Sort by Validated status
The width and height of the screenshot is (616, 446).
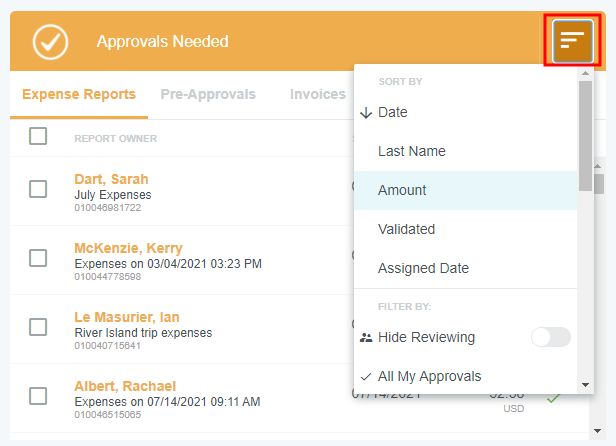tap(406, 229)
